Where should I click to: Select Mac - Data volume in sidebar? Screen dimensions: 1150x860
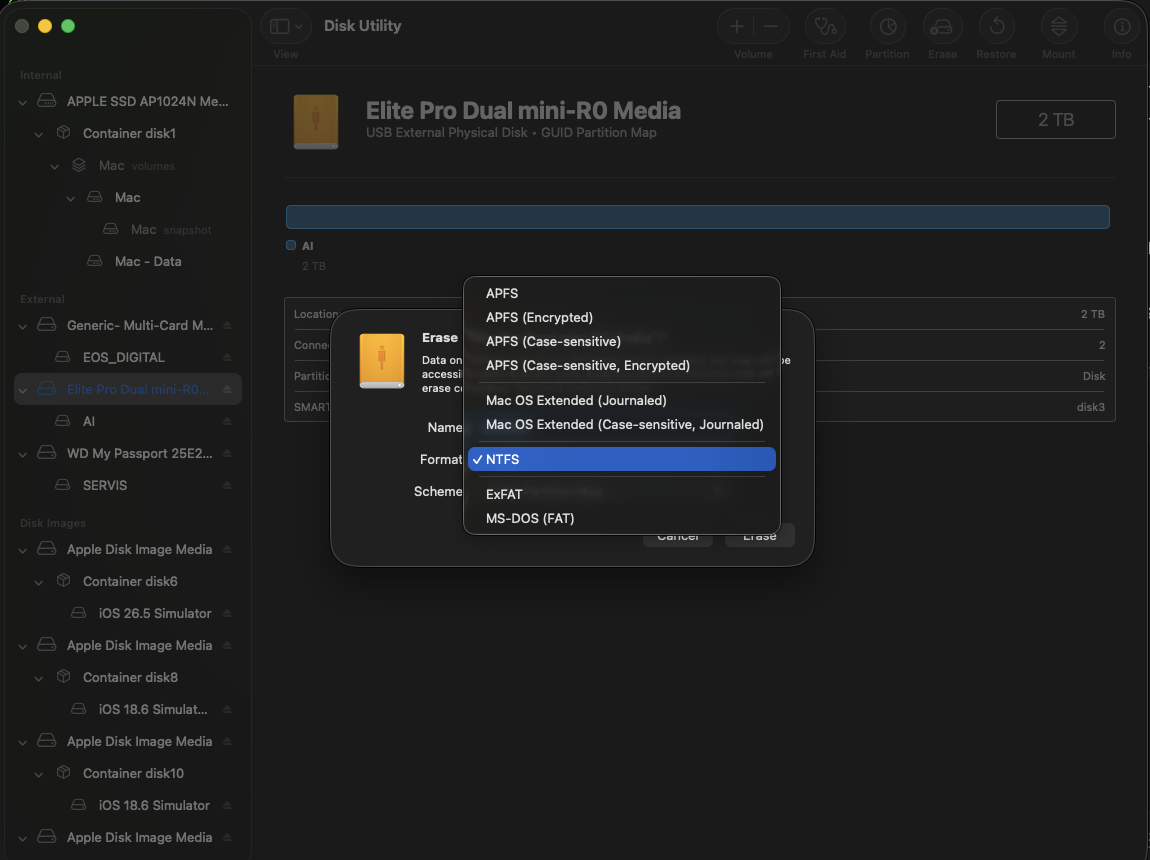[x=128, y=261]
